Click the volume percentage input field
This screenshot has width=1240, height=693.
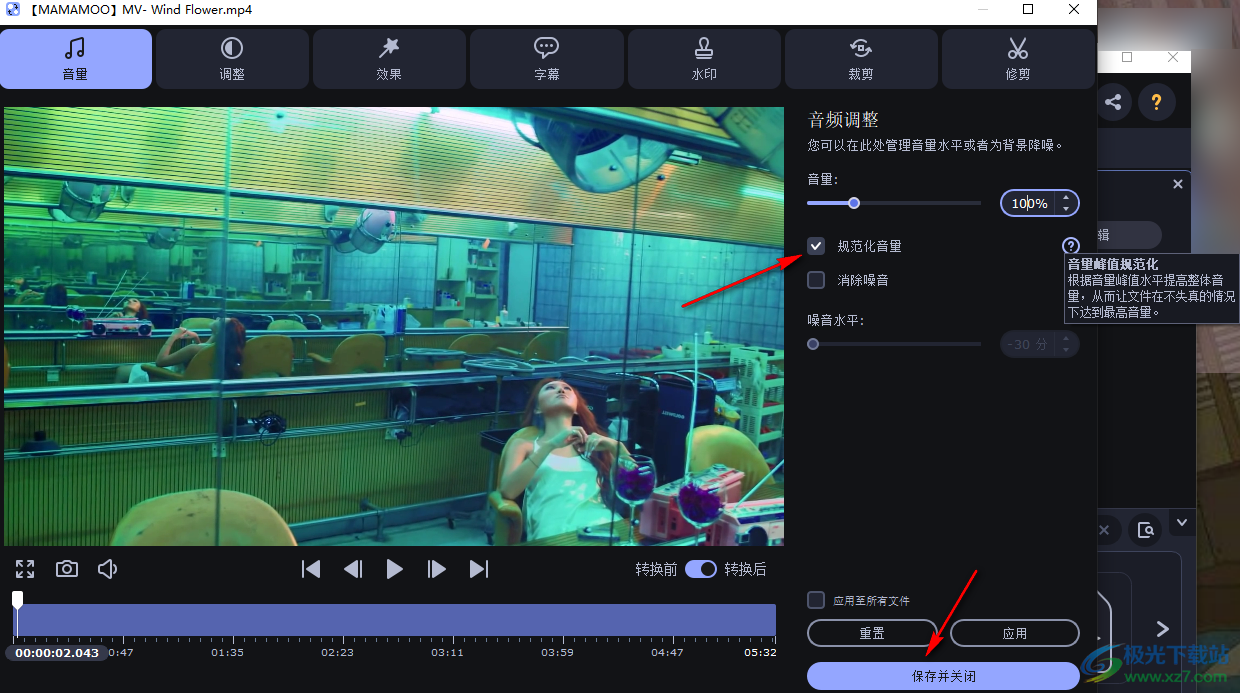(x=1029, y=203)
